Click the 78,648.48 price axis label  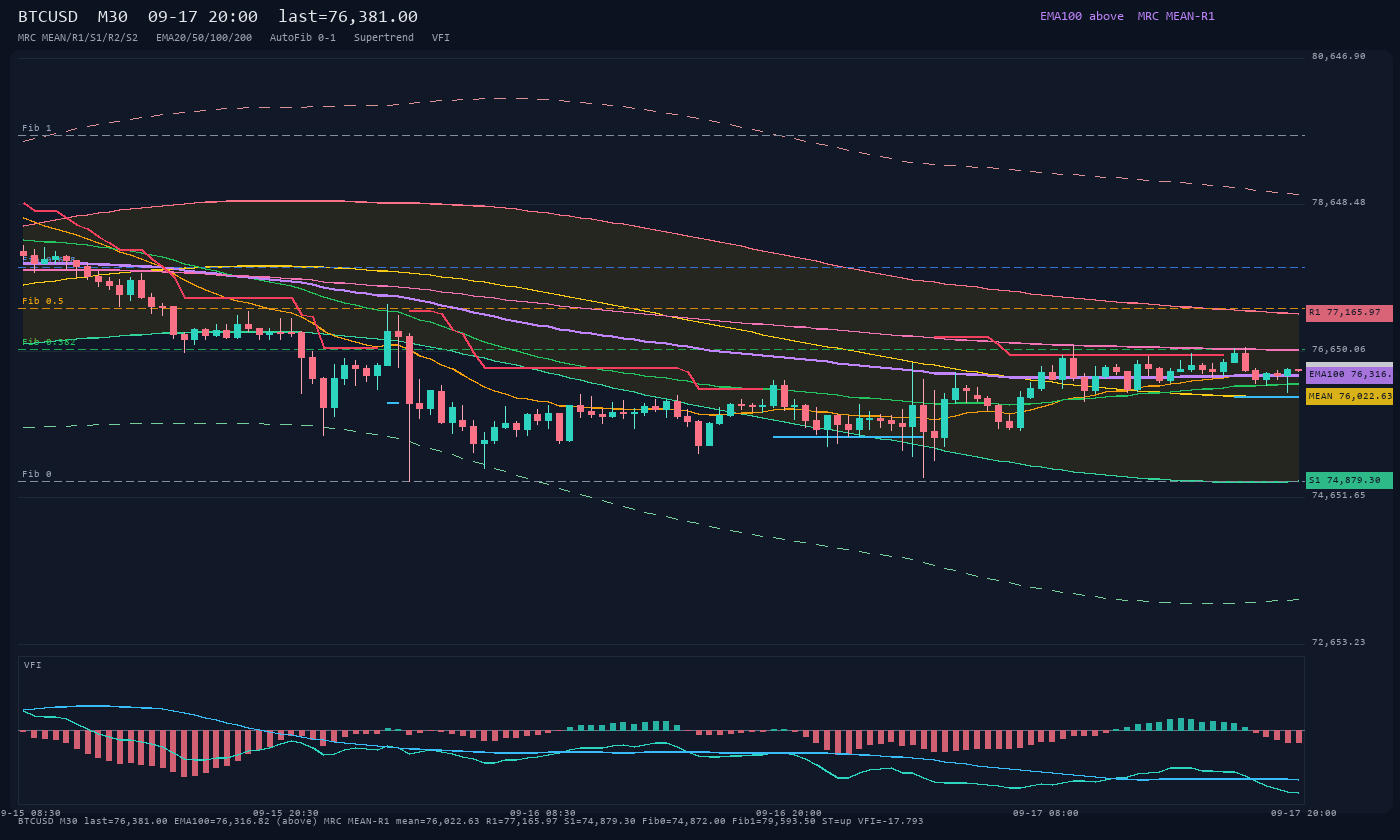tap(1338, 202)
